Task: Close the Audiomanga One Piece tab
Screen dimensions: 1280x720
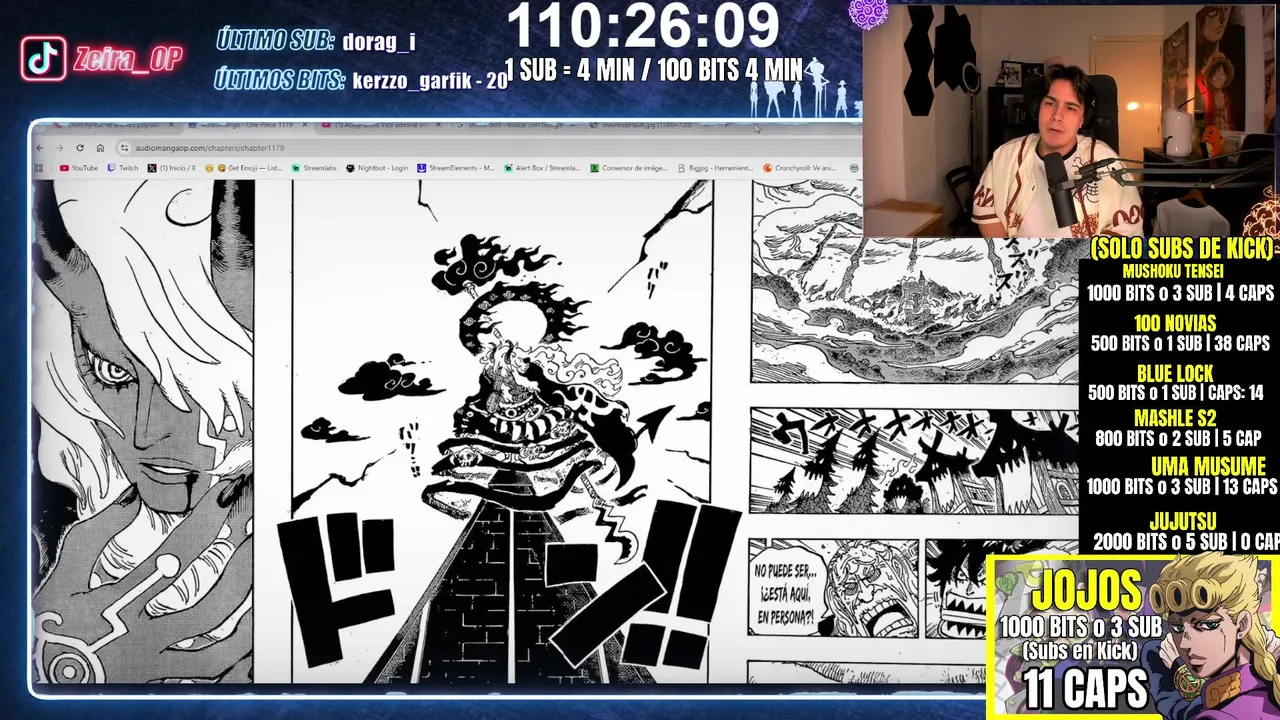Action: coord(305,125)
